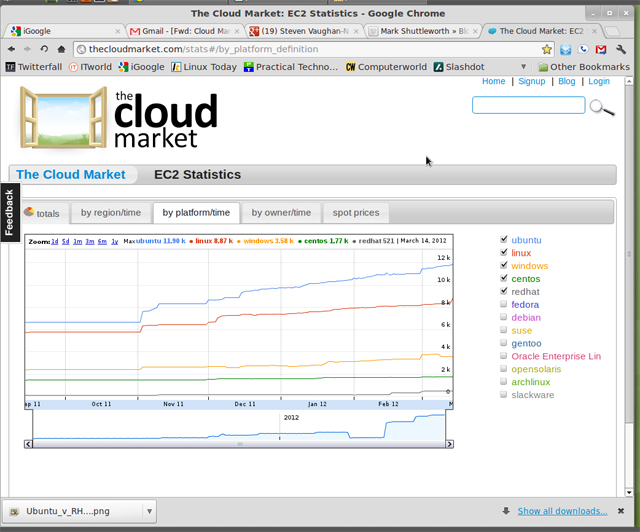Click the chart timeline range slider
The image size is (640, 532).
pyautogui.click(x=239, y=444)
